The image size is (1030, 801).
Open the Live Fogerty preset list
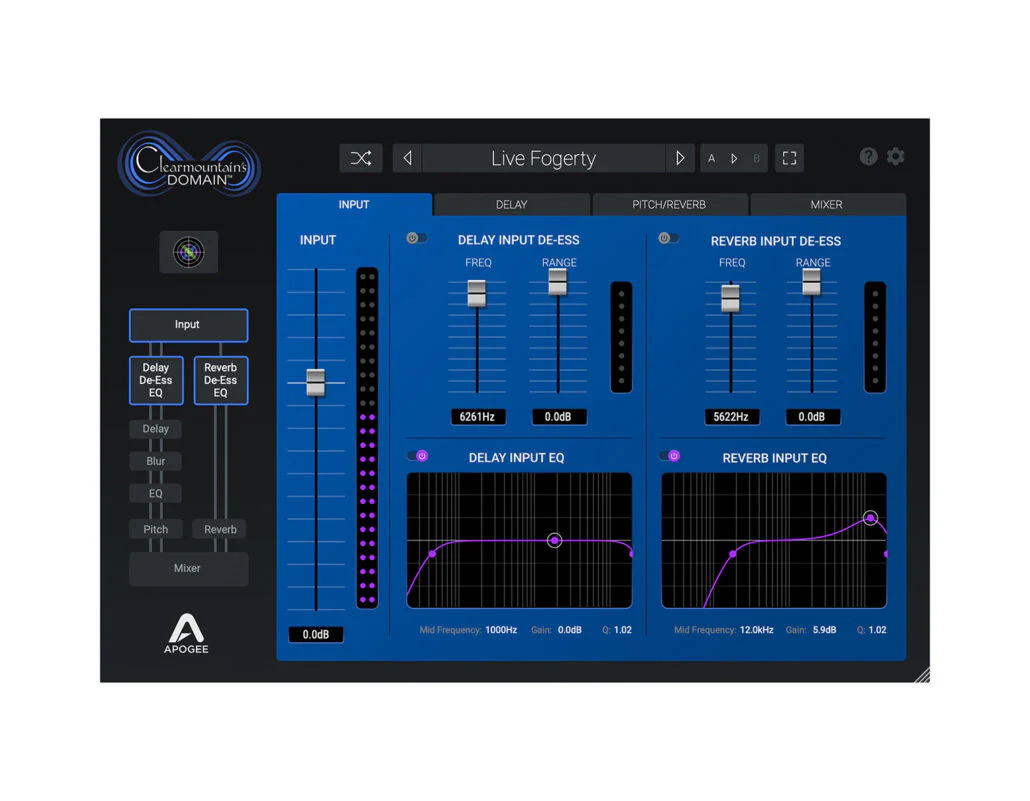[543, 158]
